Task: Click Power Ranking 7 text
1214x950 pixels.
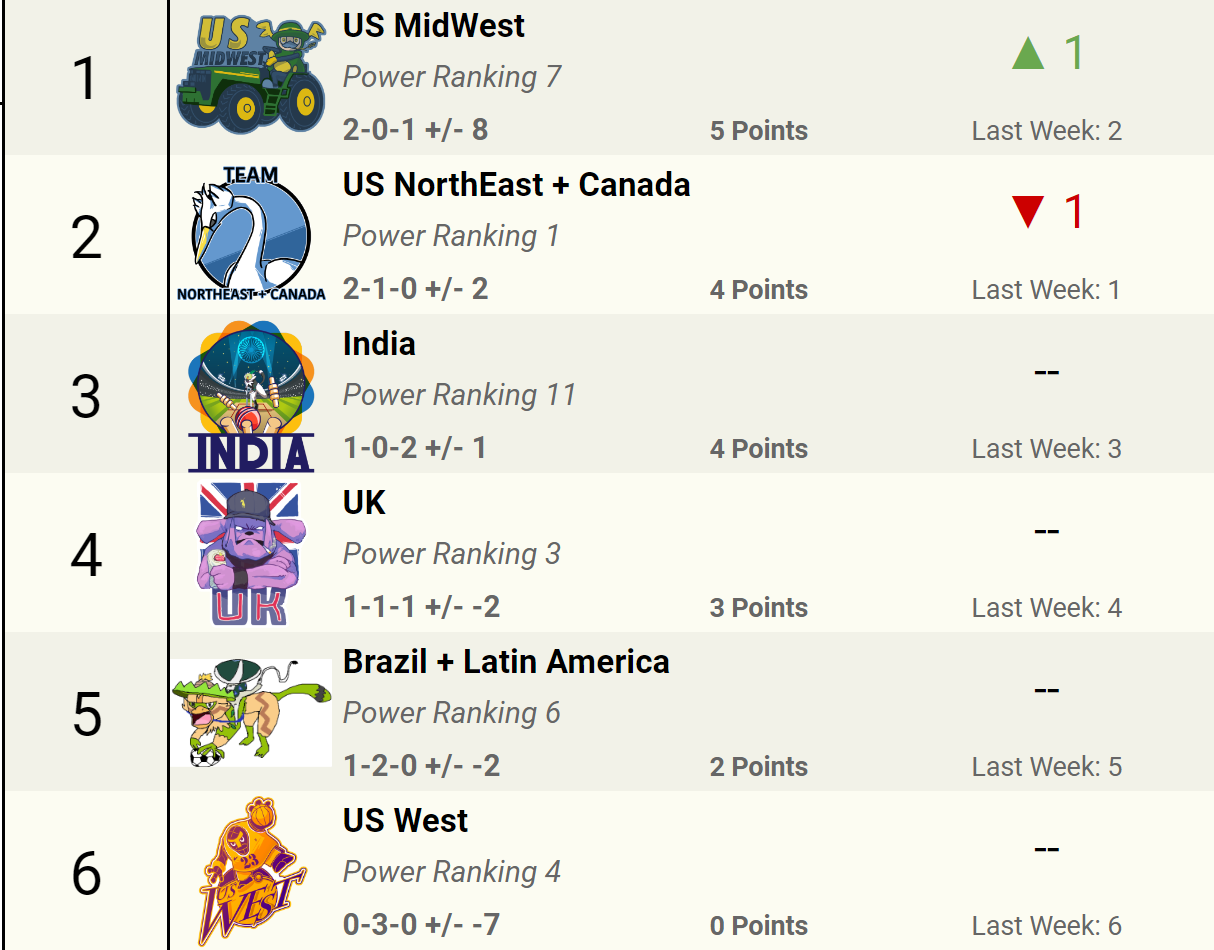Action: coord(452,77)
